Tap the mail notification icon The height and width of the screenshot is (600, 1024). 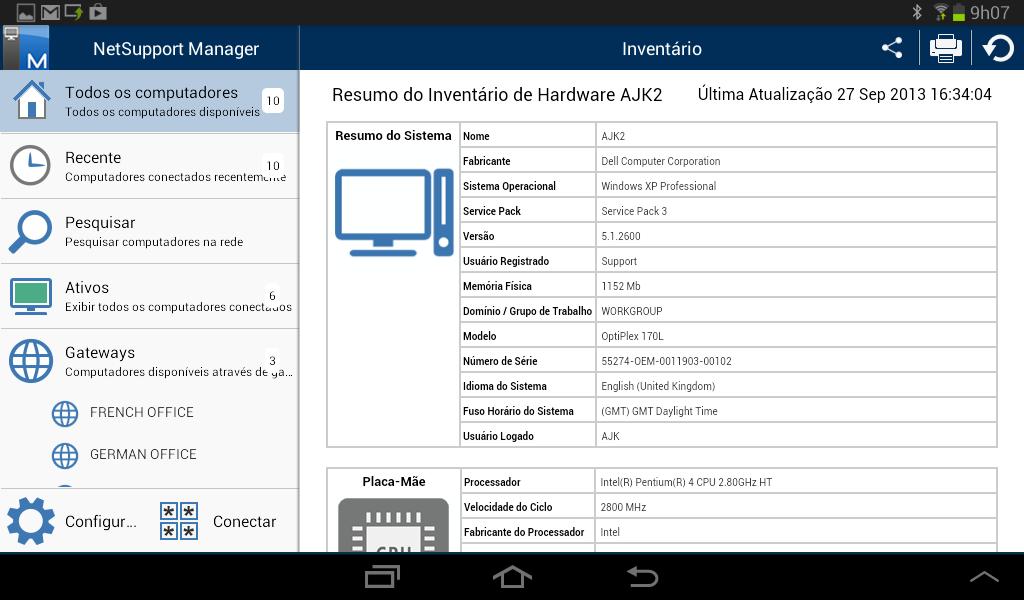click(50, 12)
